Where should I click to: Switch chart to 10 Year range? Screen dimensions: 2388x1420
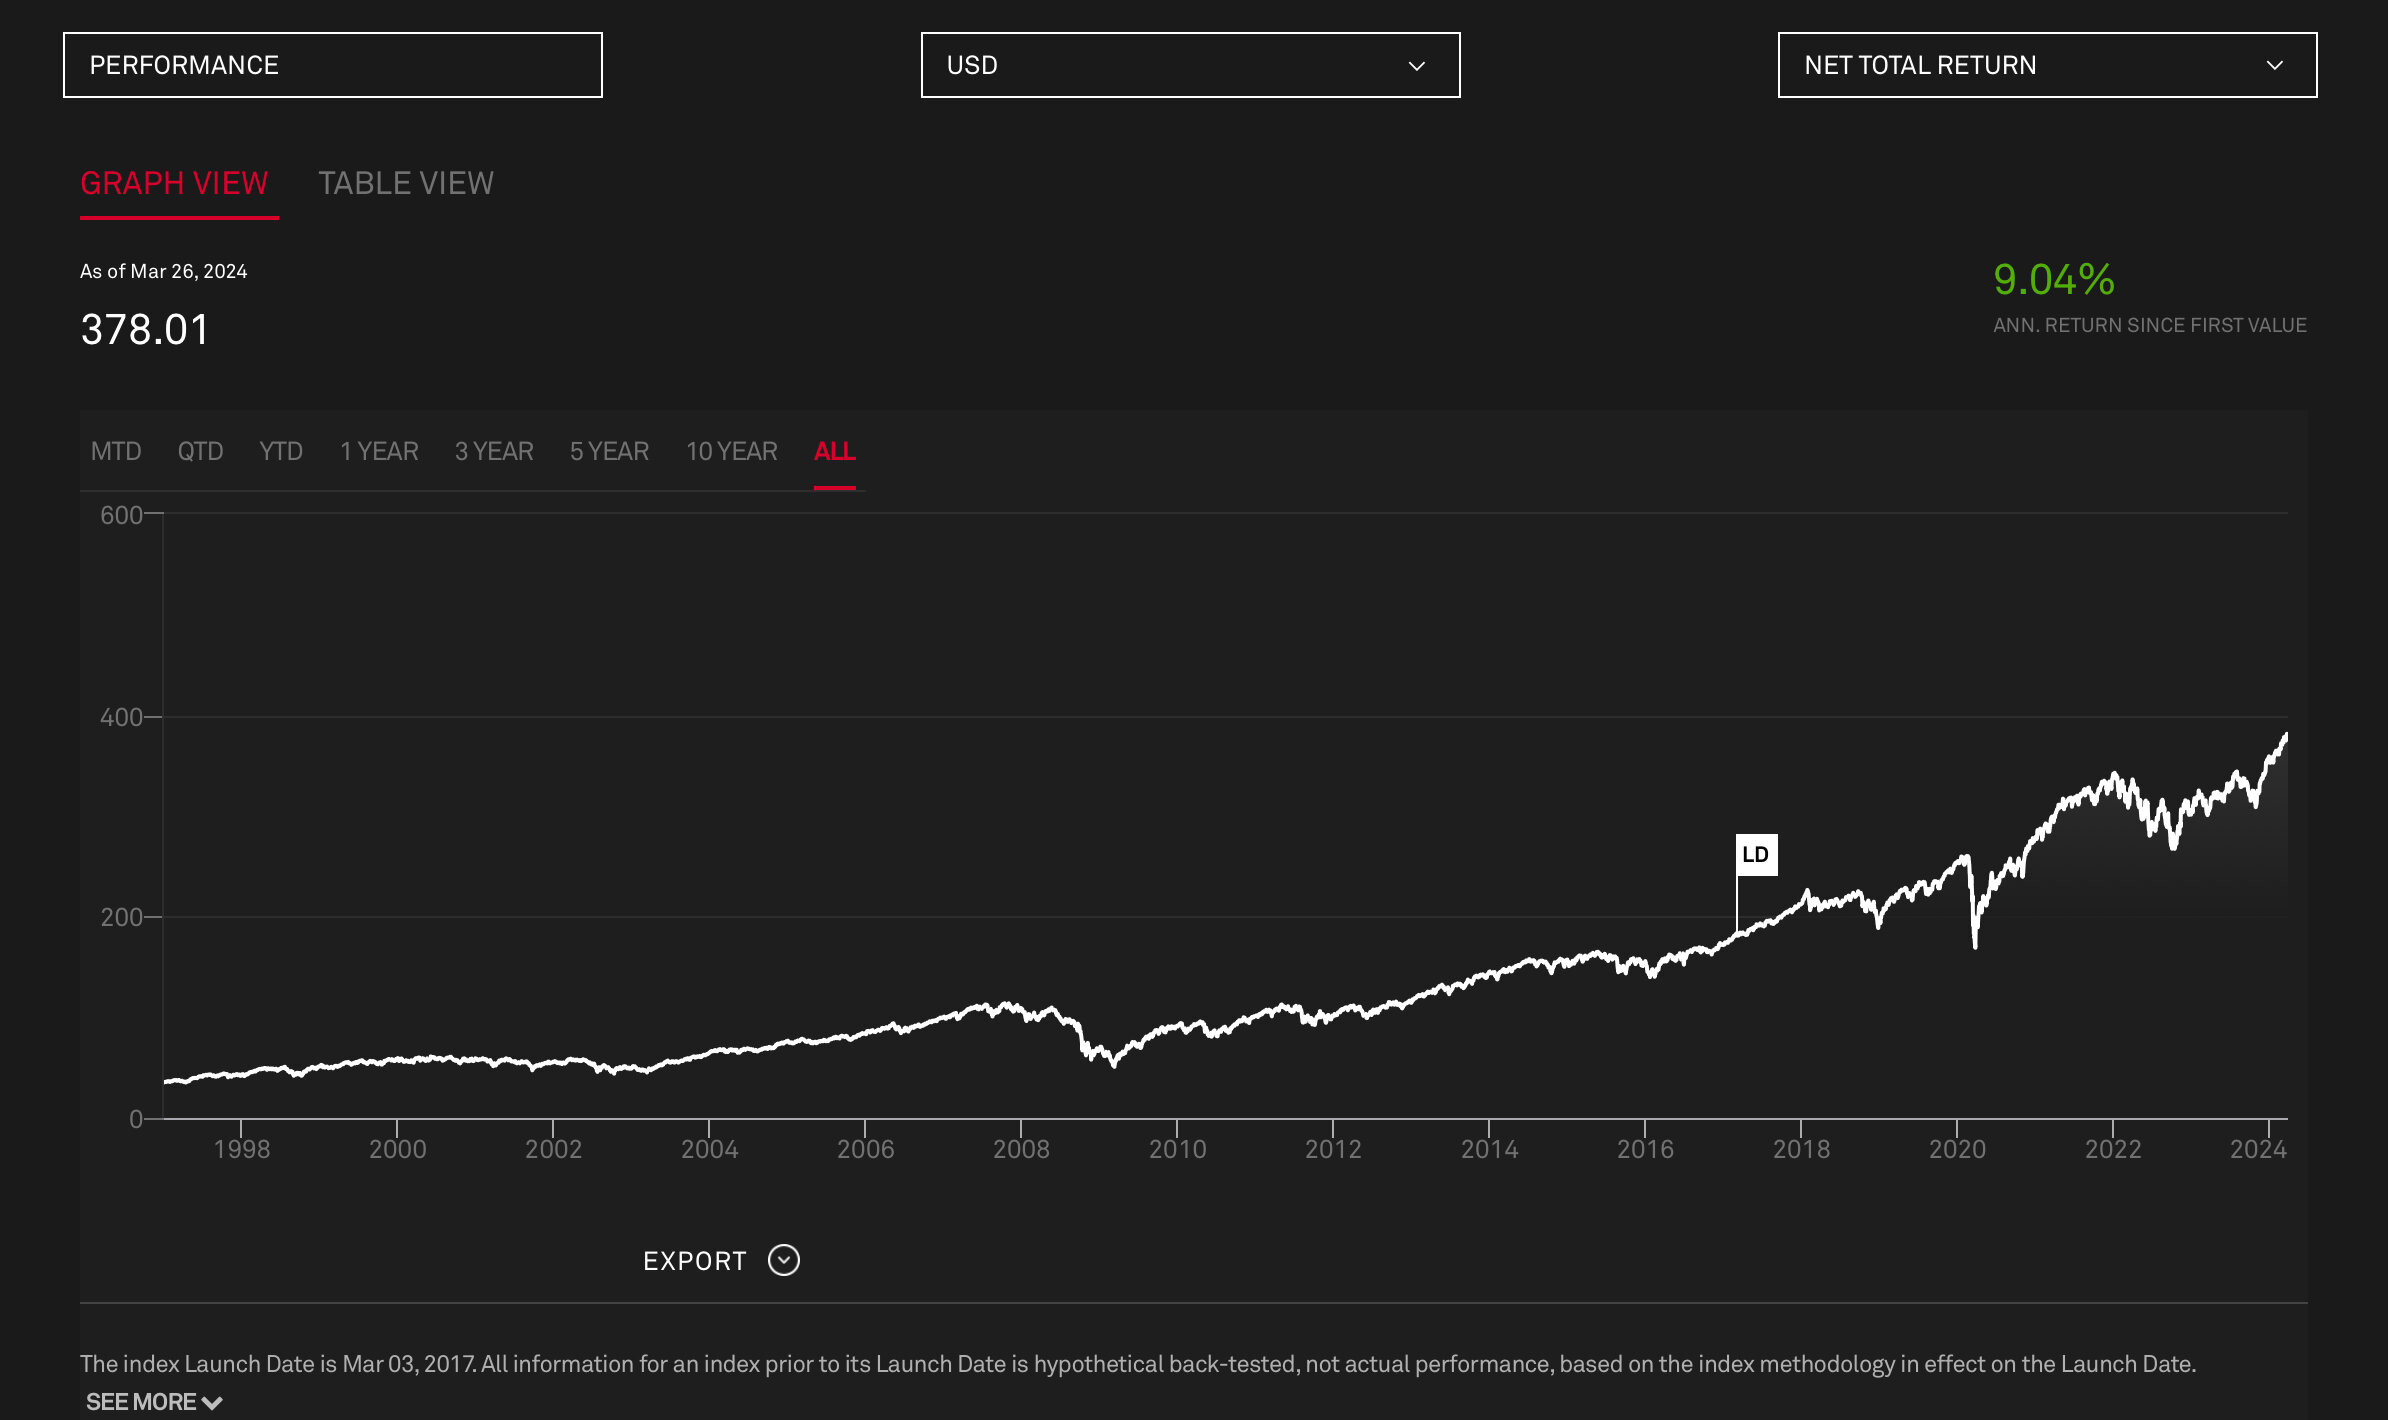pos(731,451)
